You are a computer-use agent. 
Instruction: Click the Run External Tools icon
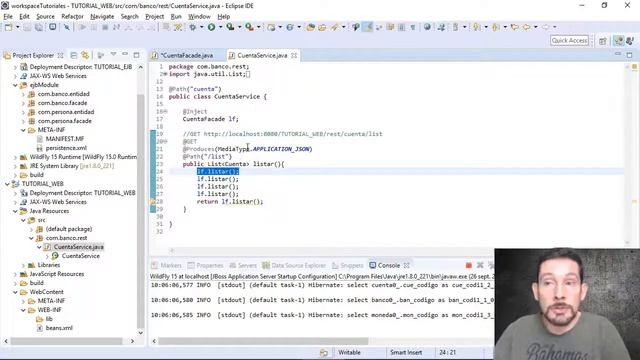tap(249, 27)
